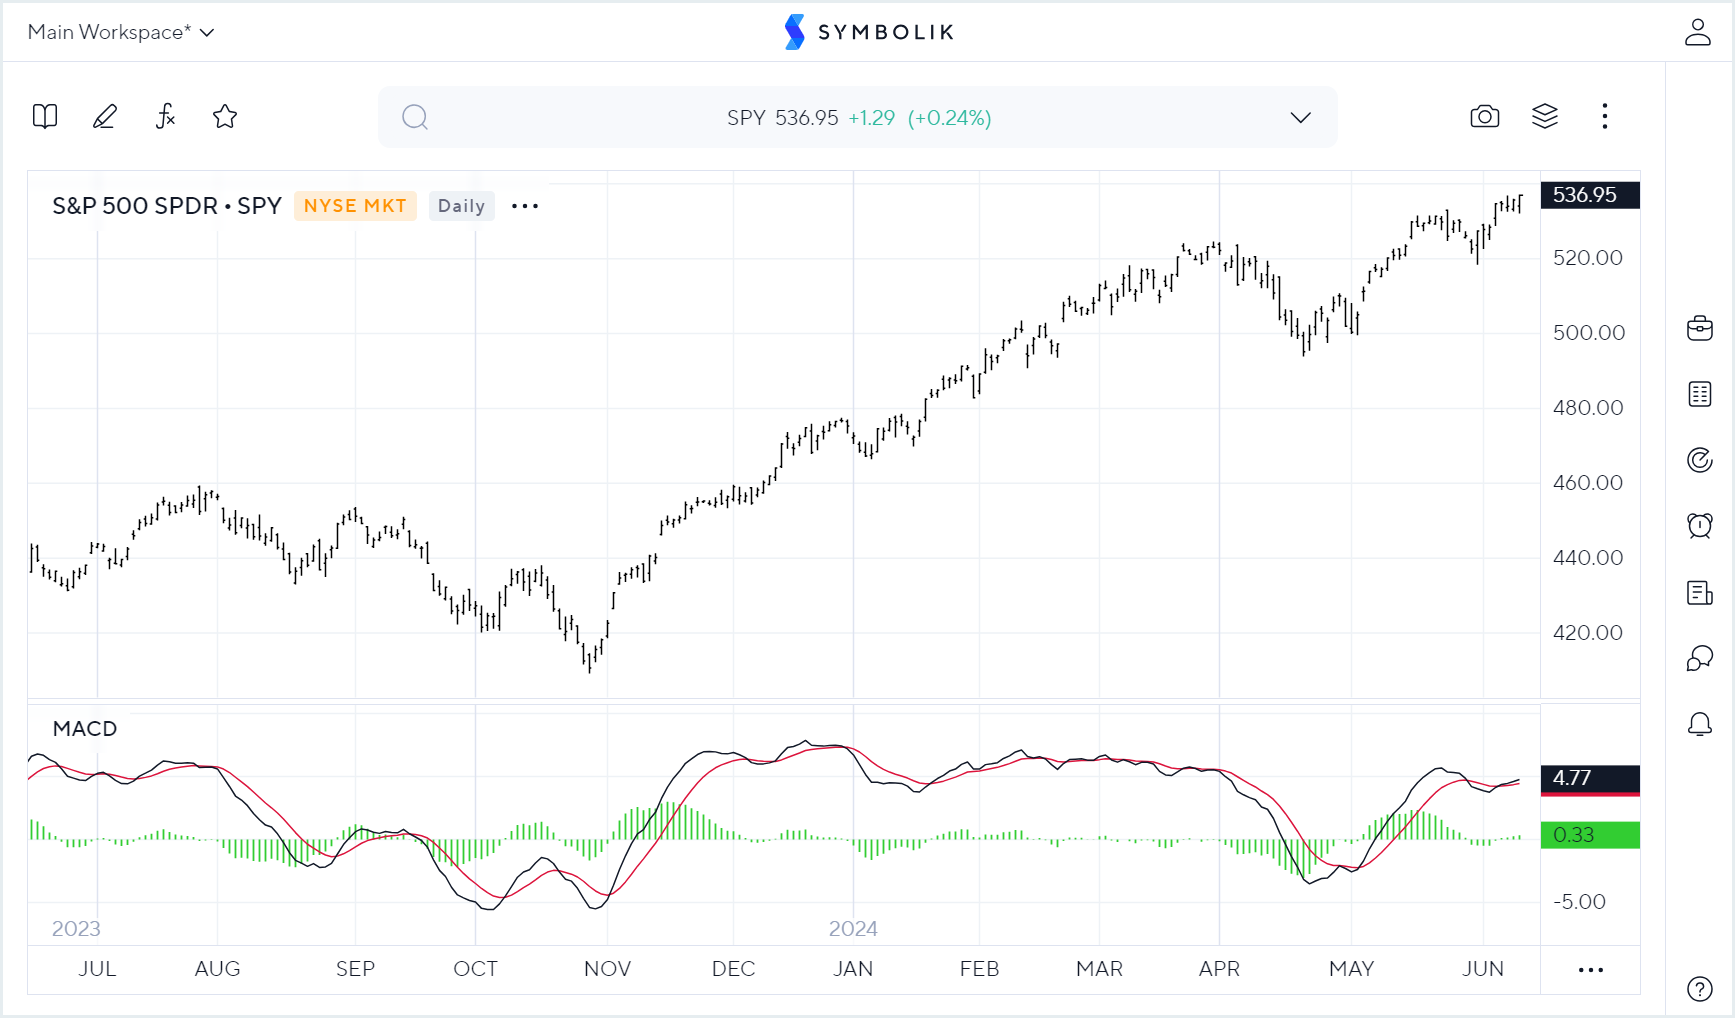Viewport: 1735px width, 1018px height.
Task: Open the book reference icon
Action: click(x=45, y=117)
